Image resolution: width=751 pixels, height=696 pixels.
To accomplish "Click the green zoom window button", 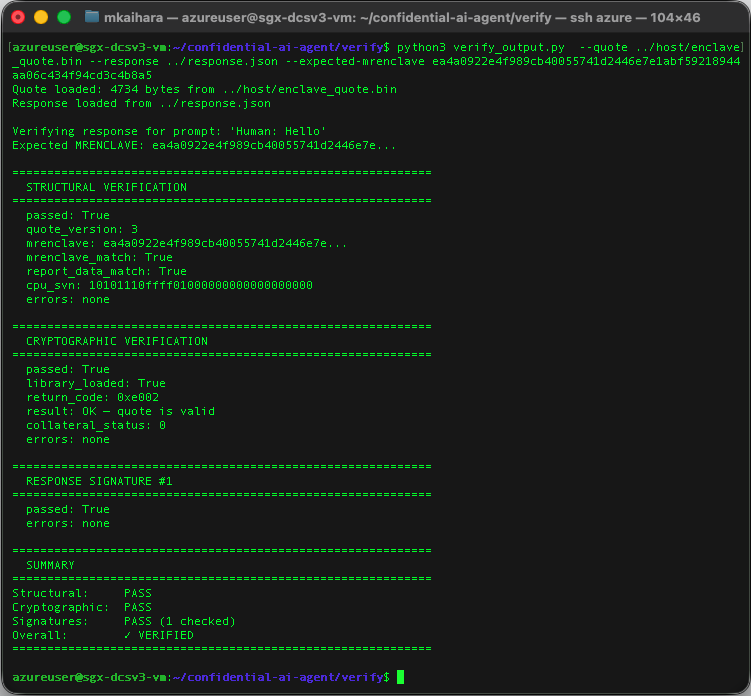I will click(x=64, y=17).
